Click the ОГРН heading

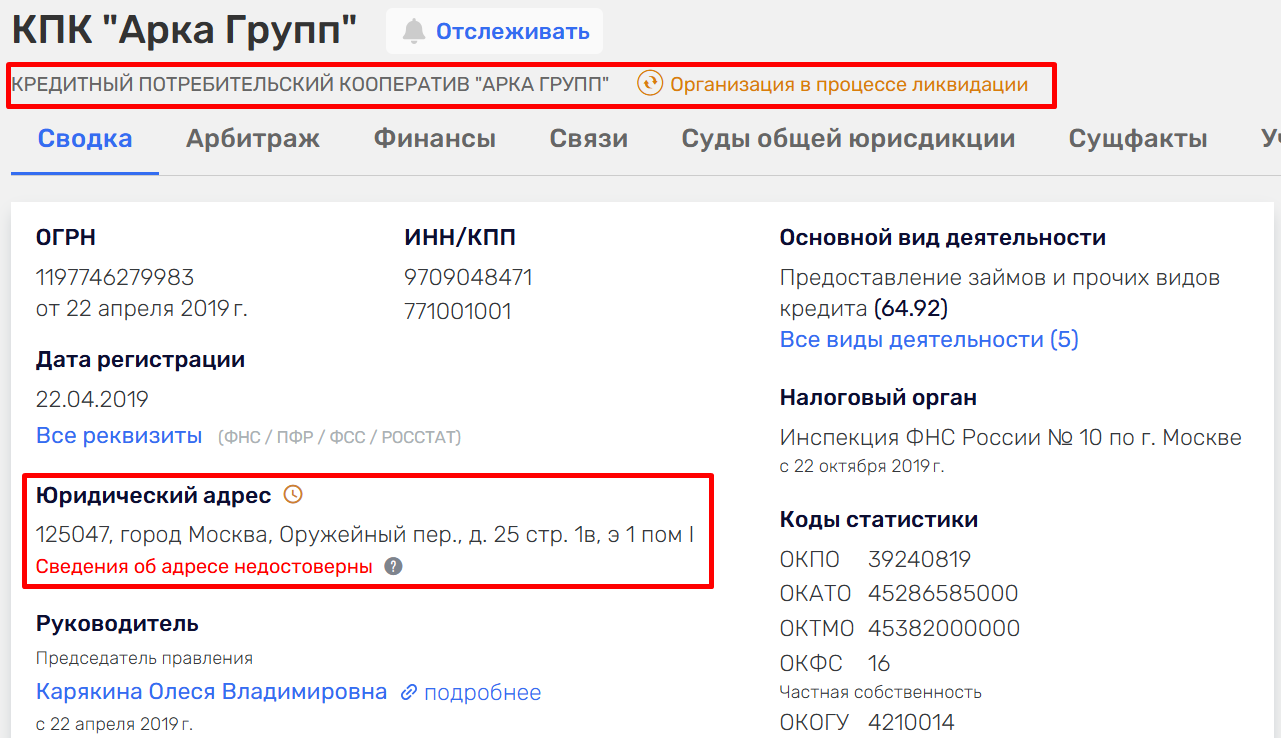pyautogui.click(x=66, y=238)
